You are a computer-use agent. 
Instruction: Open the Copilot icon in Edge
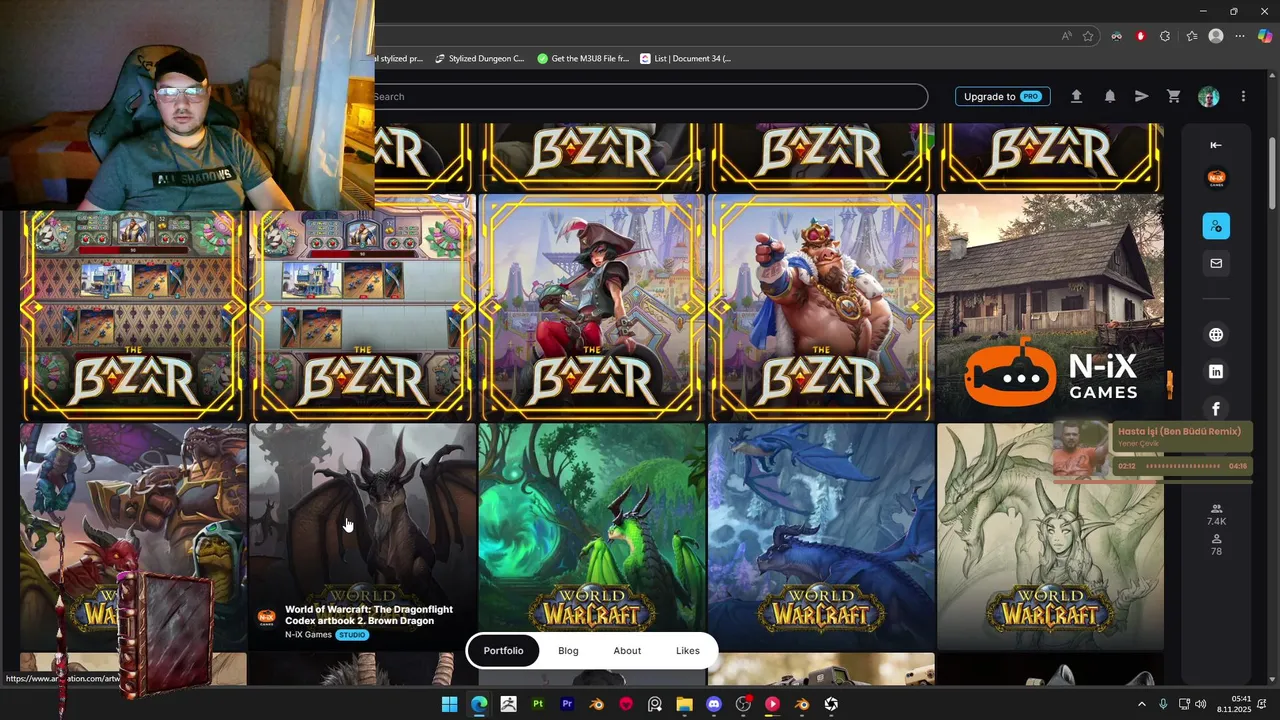[x=1265, y=36]
